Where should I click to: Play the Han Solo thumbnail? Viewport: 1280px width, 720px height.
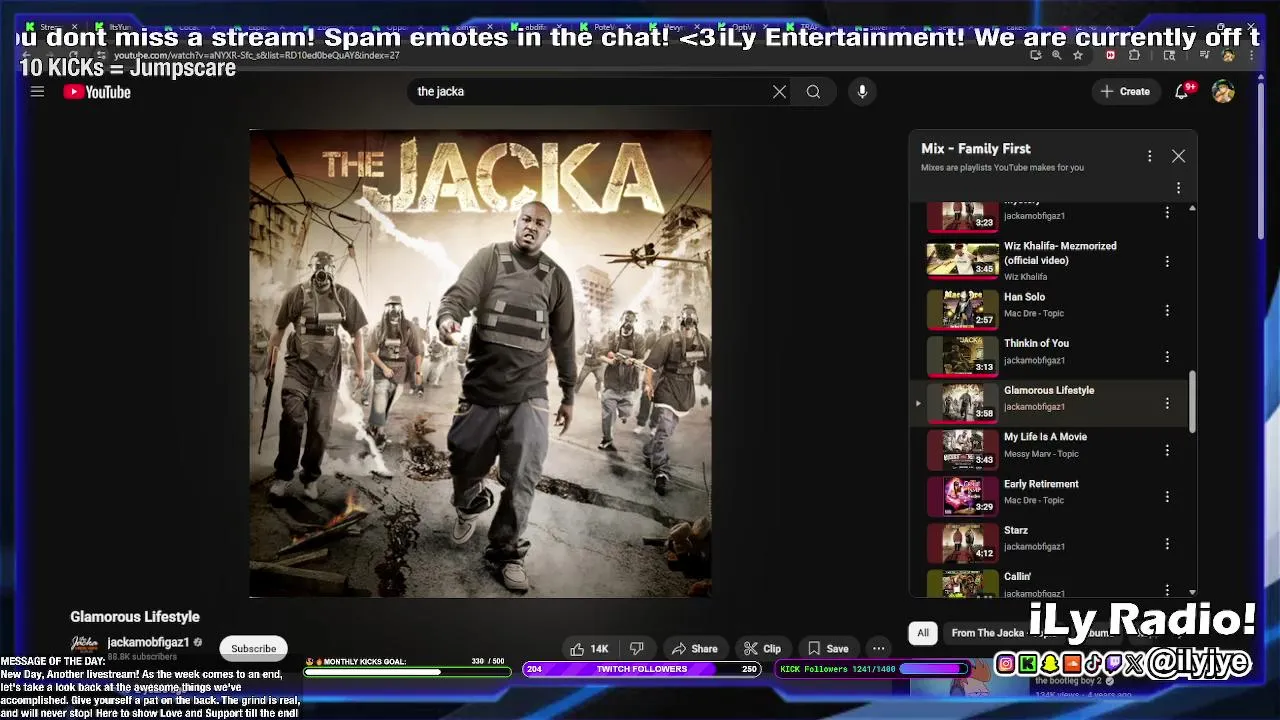coord(962,308)
